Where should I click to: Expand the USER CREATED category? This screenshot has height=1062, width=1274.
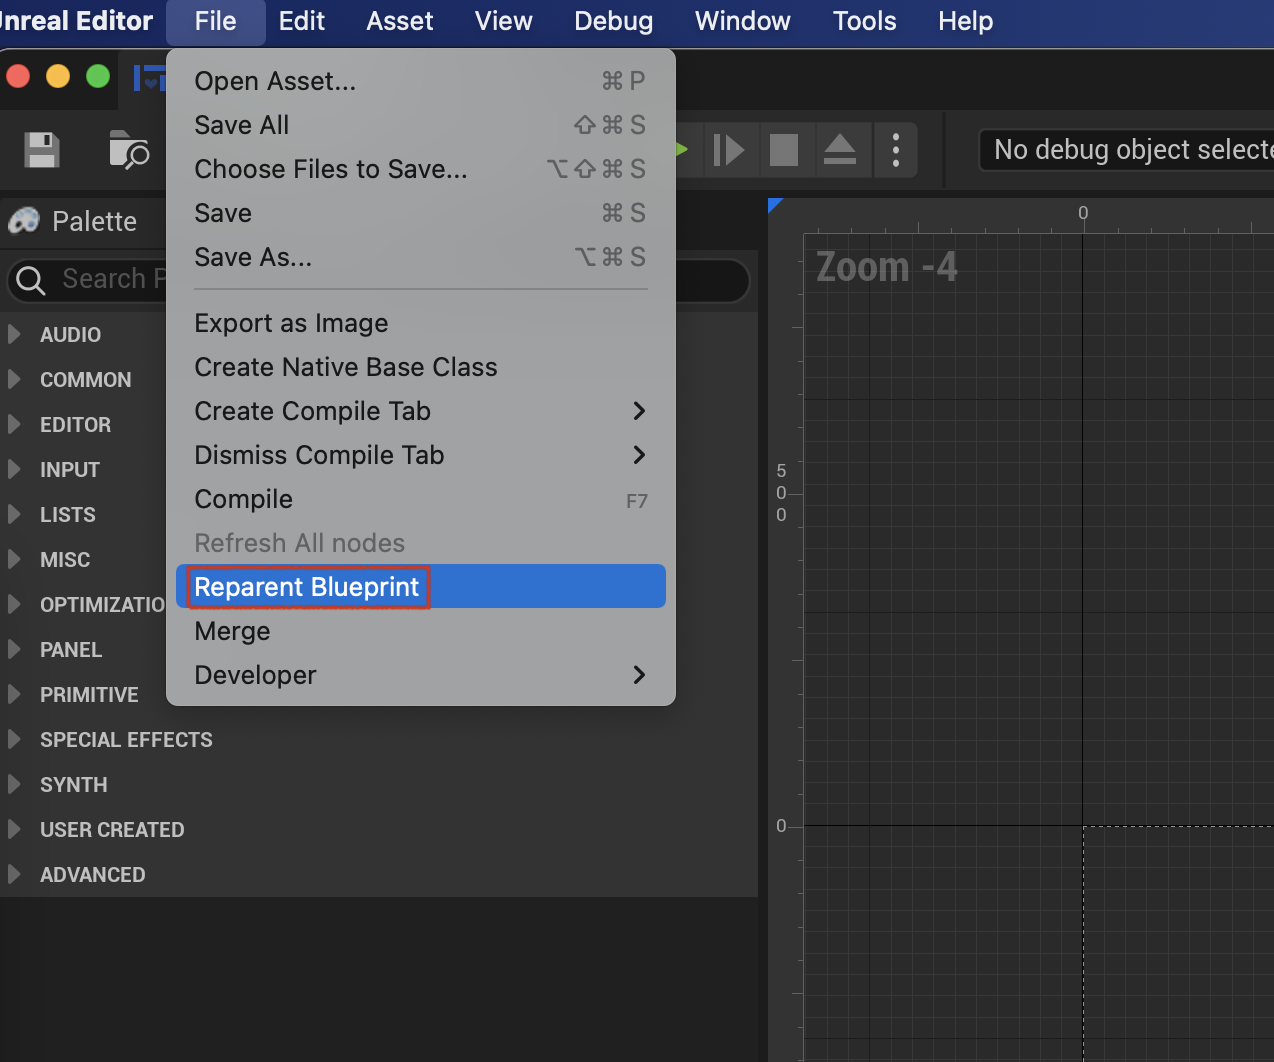14,829
